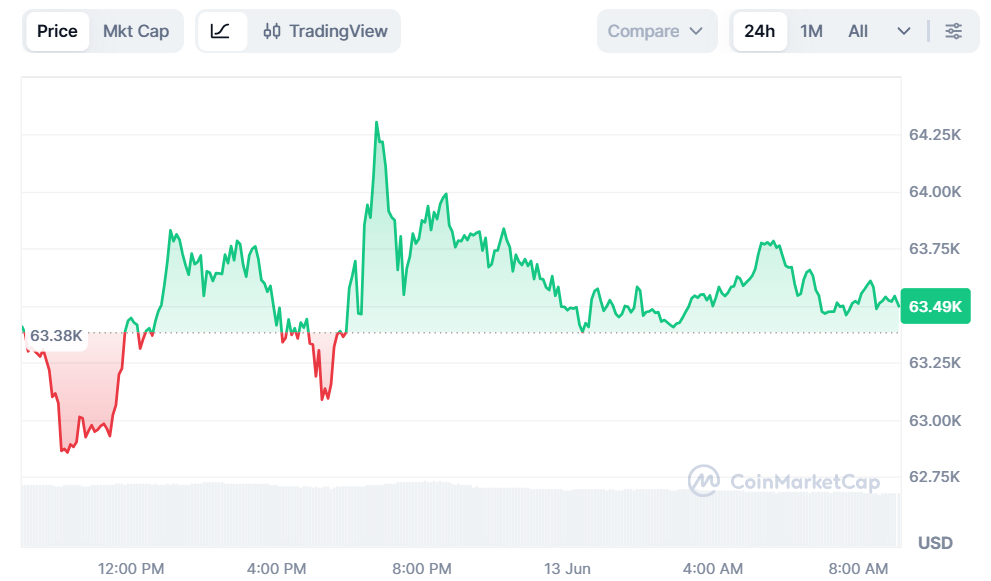The image size is (991, 581).
Task: Click the USD currency label
Action: 935,542
